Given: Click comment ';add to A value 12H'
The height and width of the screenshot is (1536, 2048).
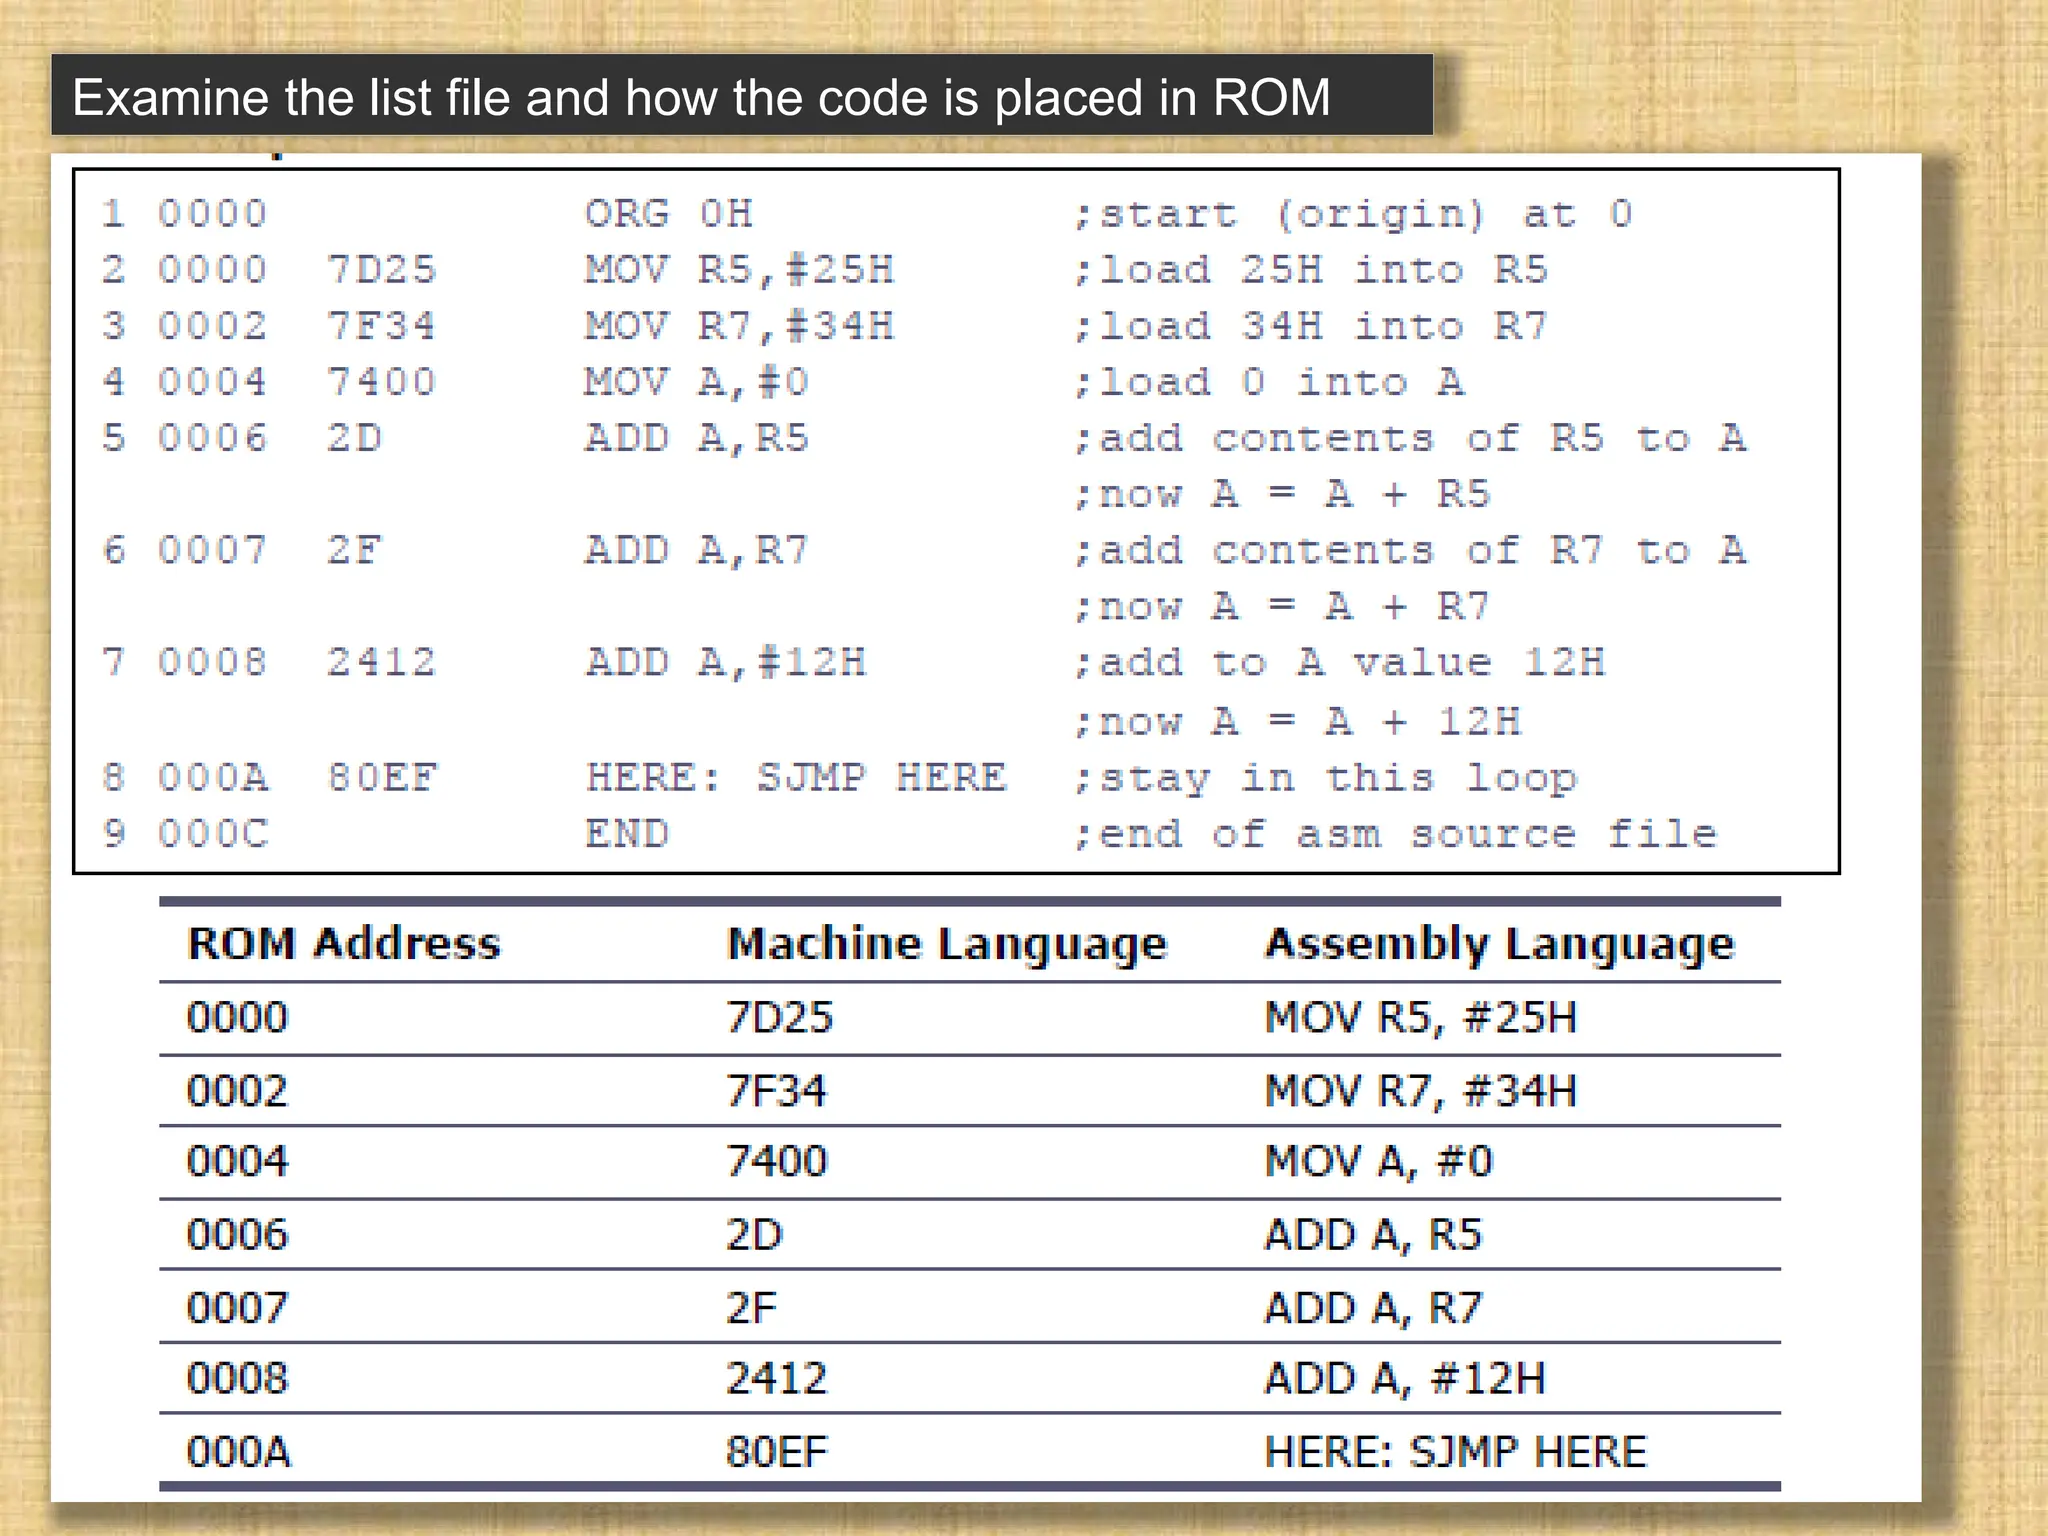Looking at the screenshot, I should [x=1340, y=662].
